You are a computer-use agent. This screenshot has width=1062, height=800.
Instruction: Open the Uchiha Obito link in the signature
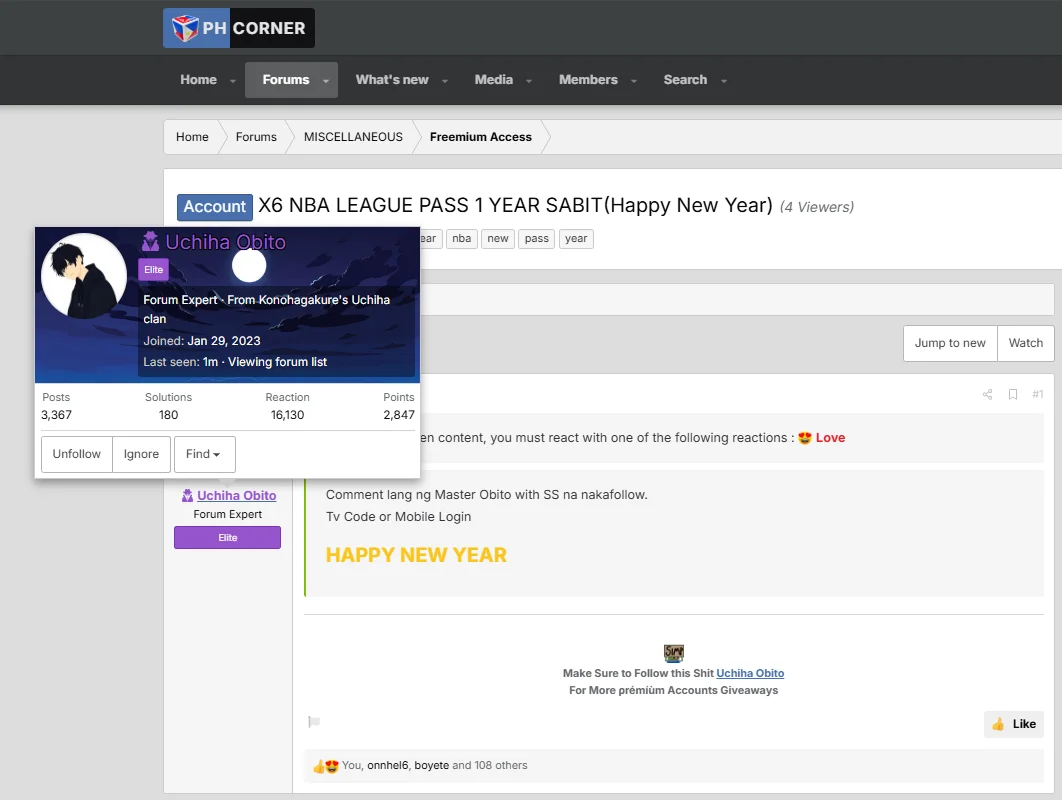750,673
